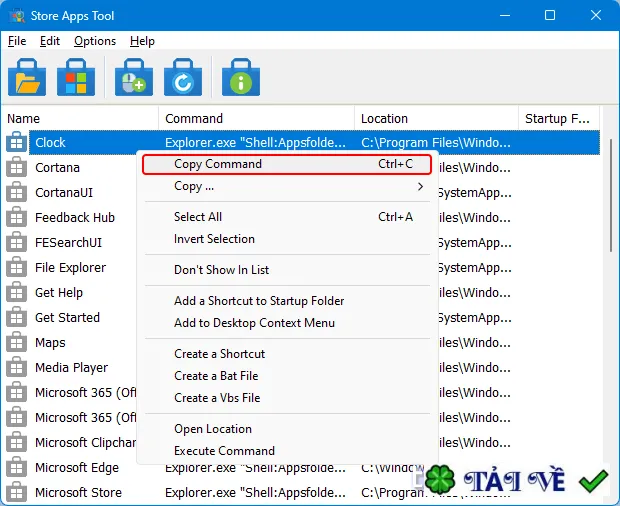Click the green info bag icon
Screen dimensions: 620x506
click(241, 77)
